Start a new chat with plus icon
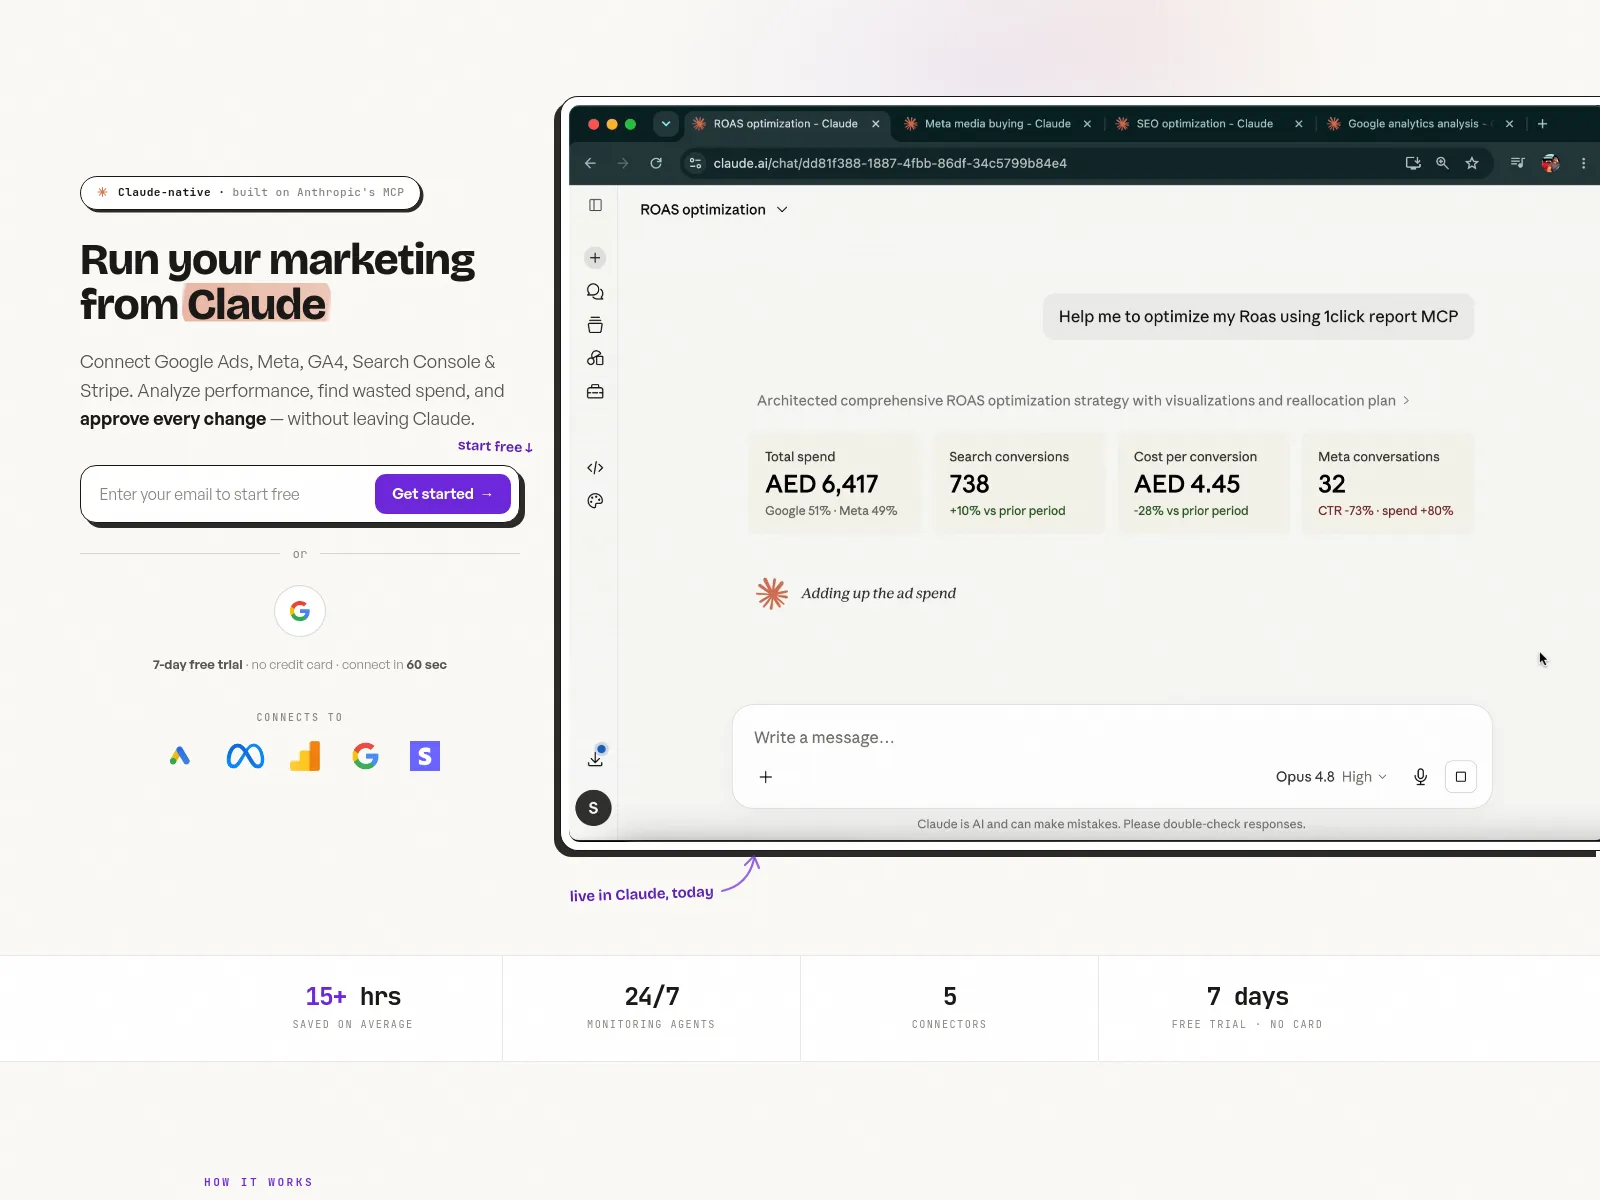The width and height of the screenshot is (1600, 1200). coord(595,258)
